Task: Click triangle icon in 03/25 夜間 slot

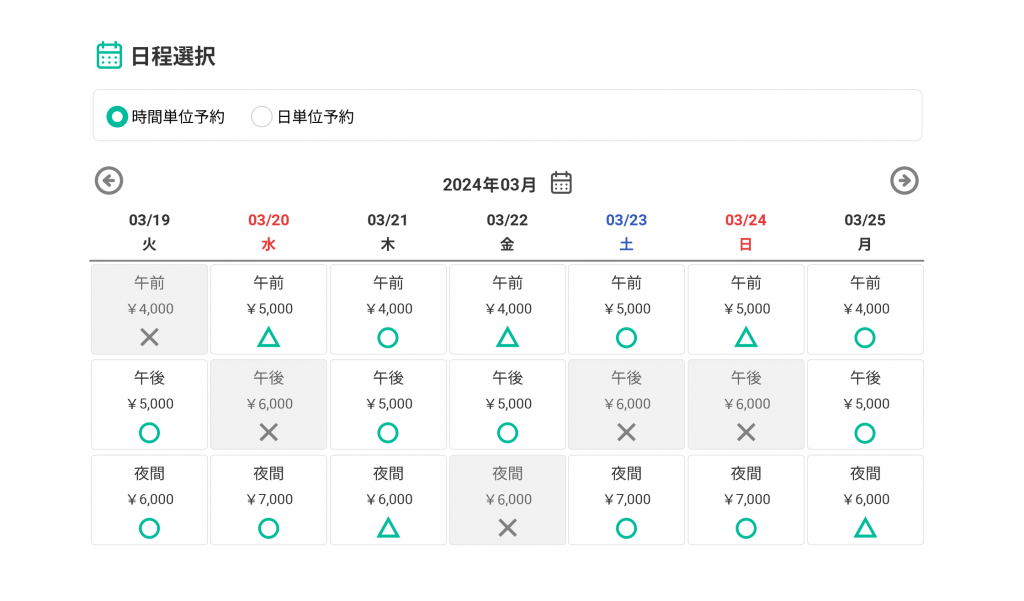Action: tap(865, 528)
